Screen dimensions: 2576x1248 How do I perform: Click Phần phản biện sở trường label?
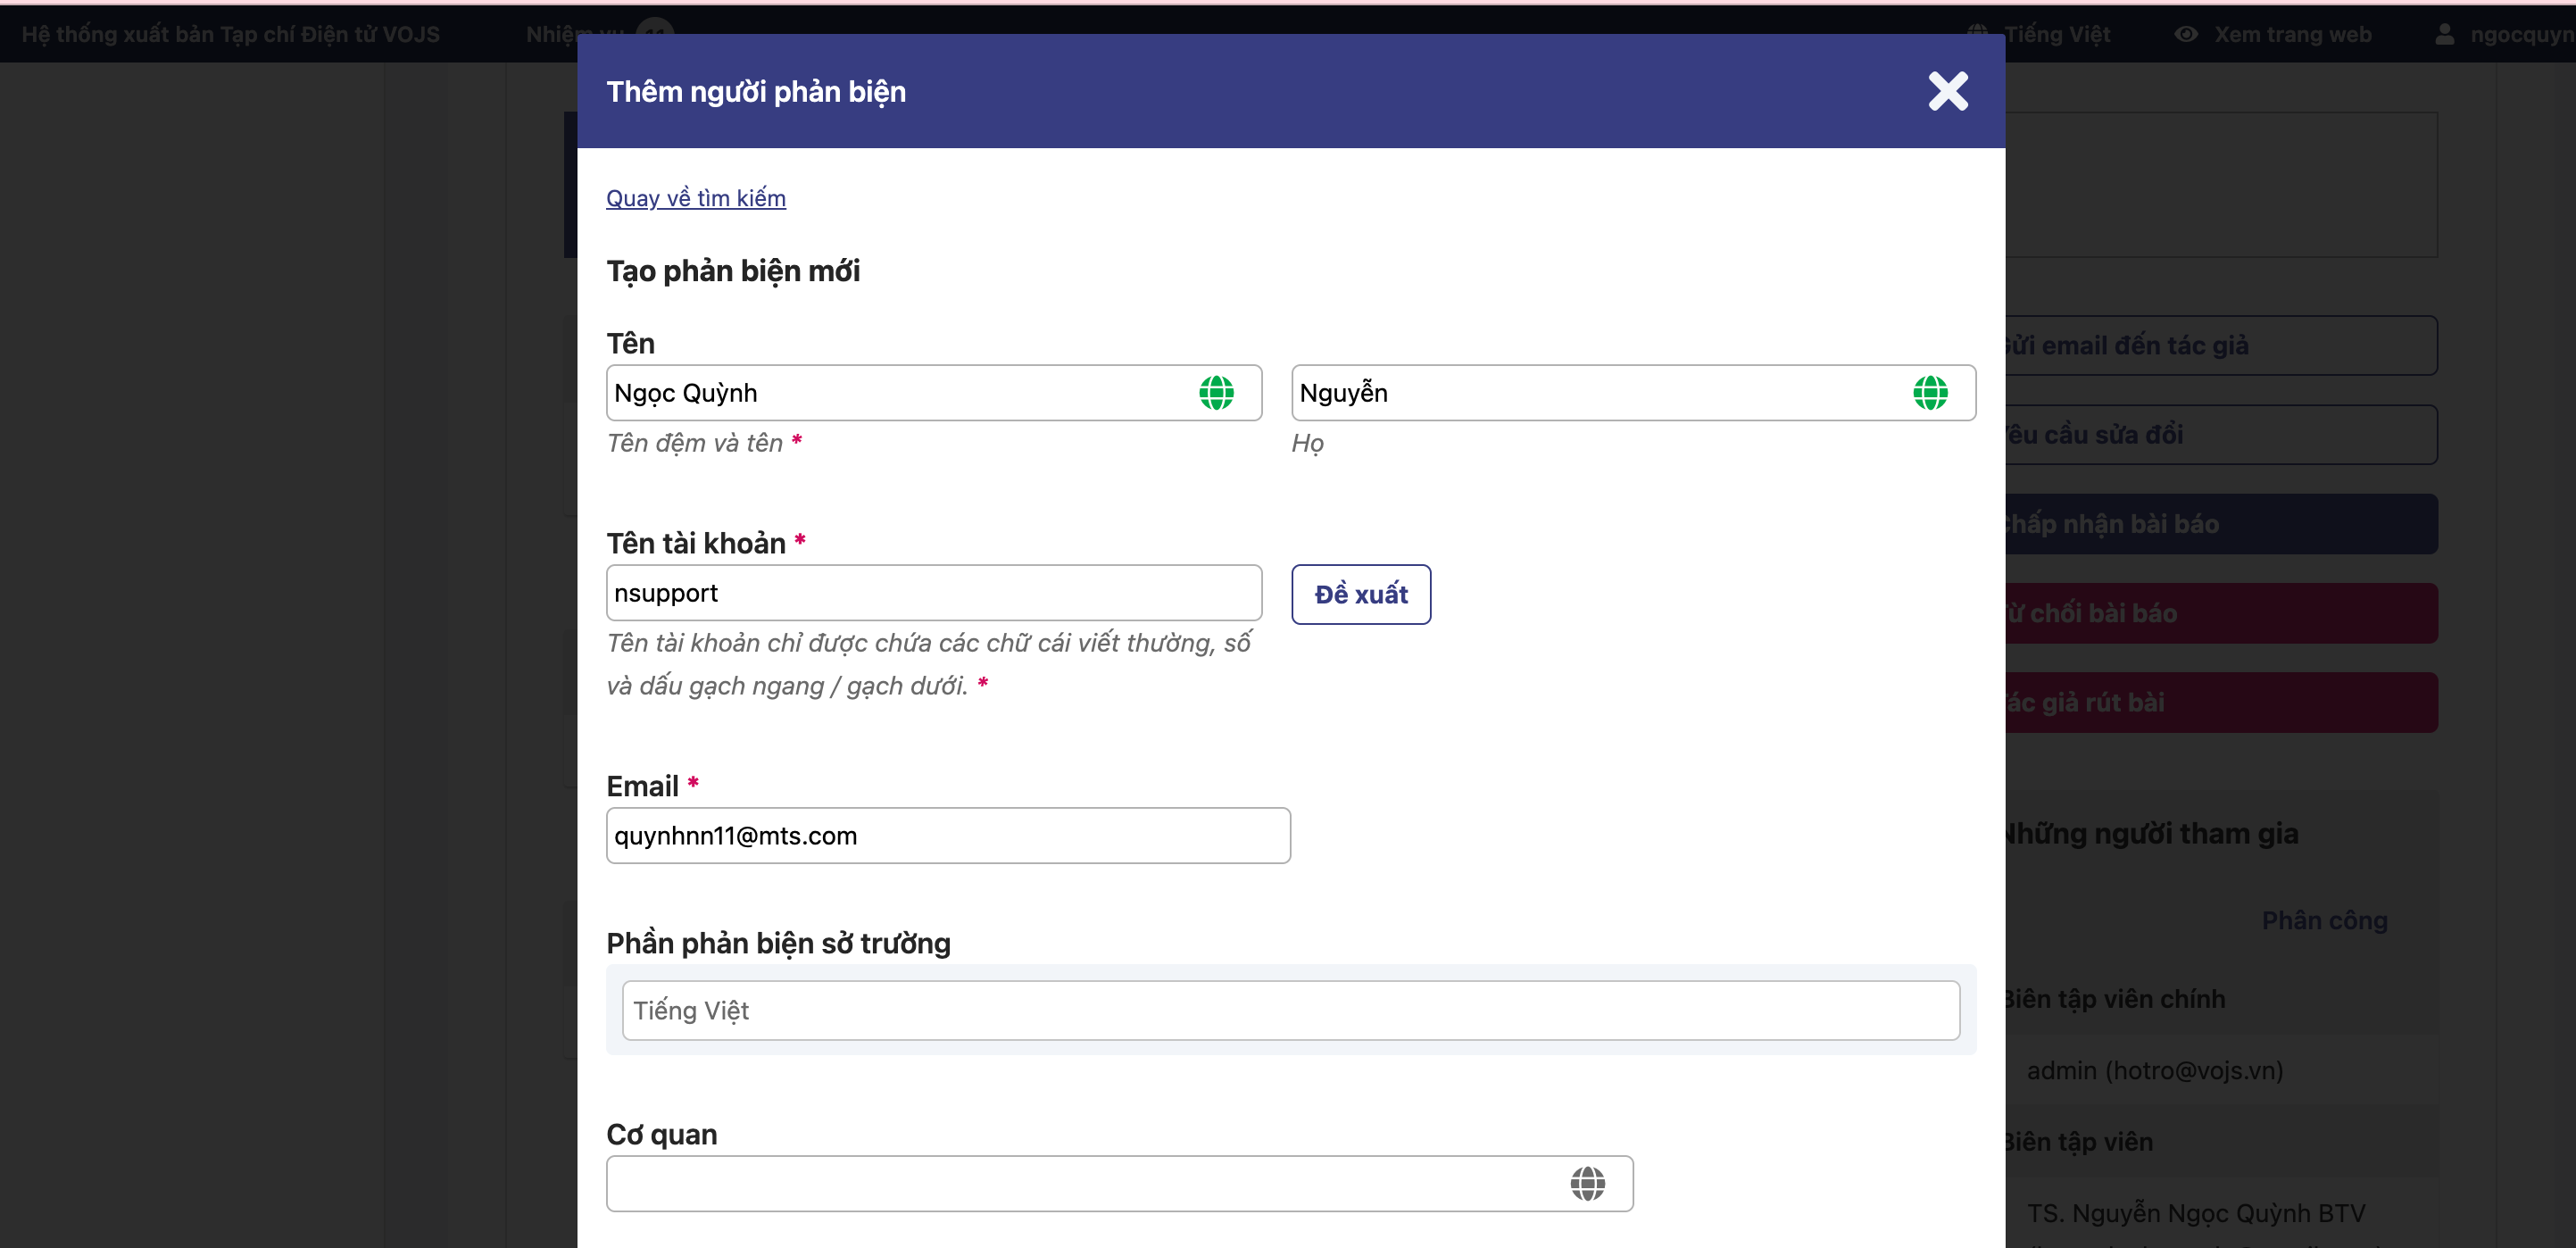pyautogui.click(x=778, y=943)
